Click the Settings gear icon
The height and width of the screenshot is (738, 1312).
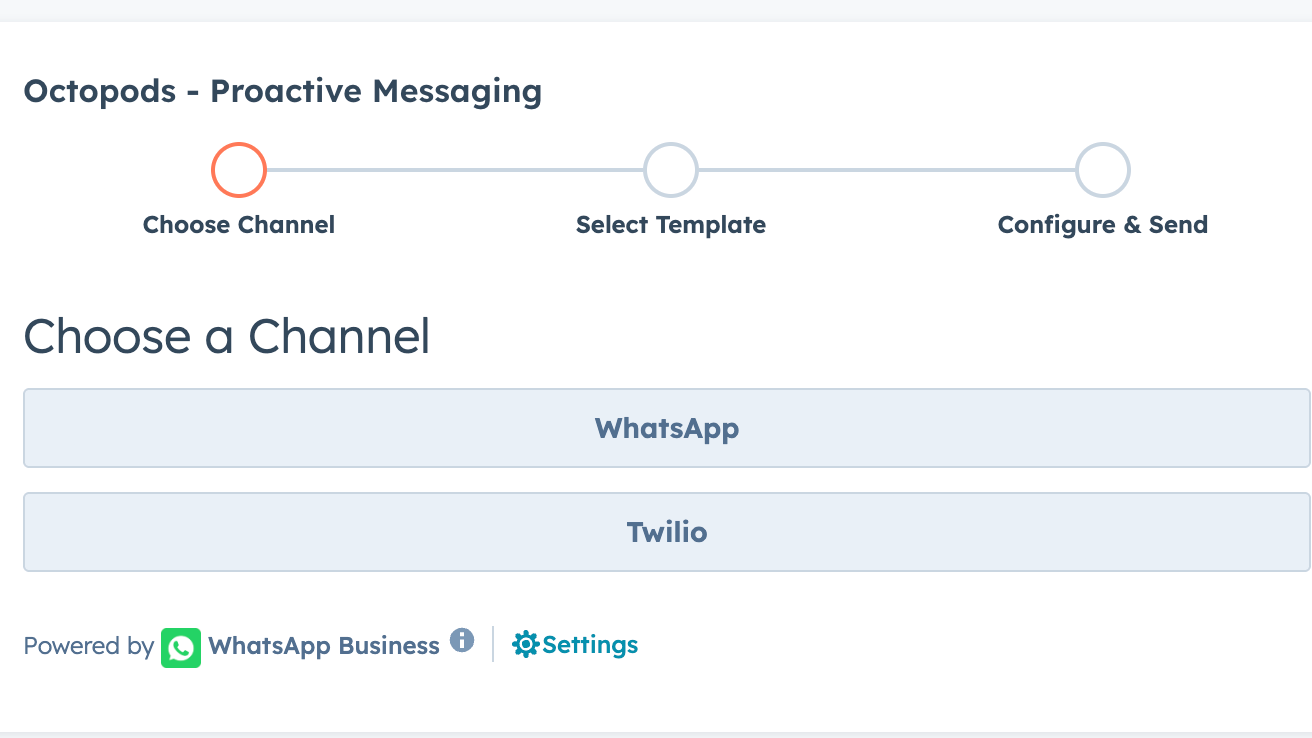(x=524, y=645)
